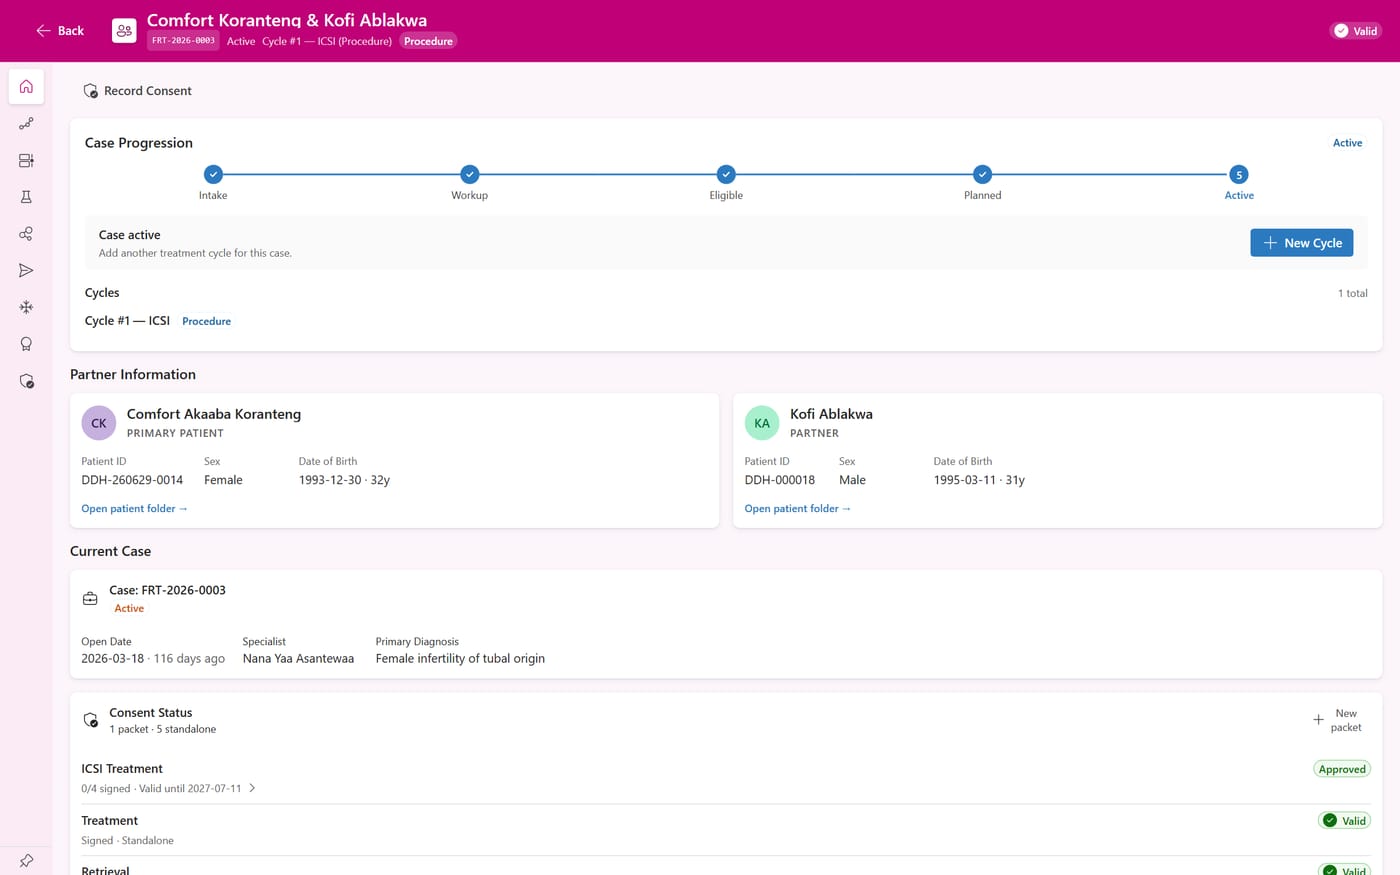Click Record Consent label
1400x875 pixels.
pos(148,91)
